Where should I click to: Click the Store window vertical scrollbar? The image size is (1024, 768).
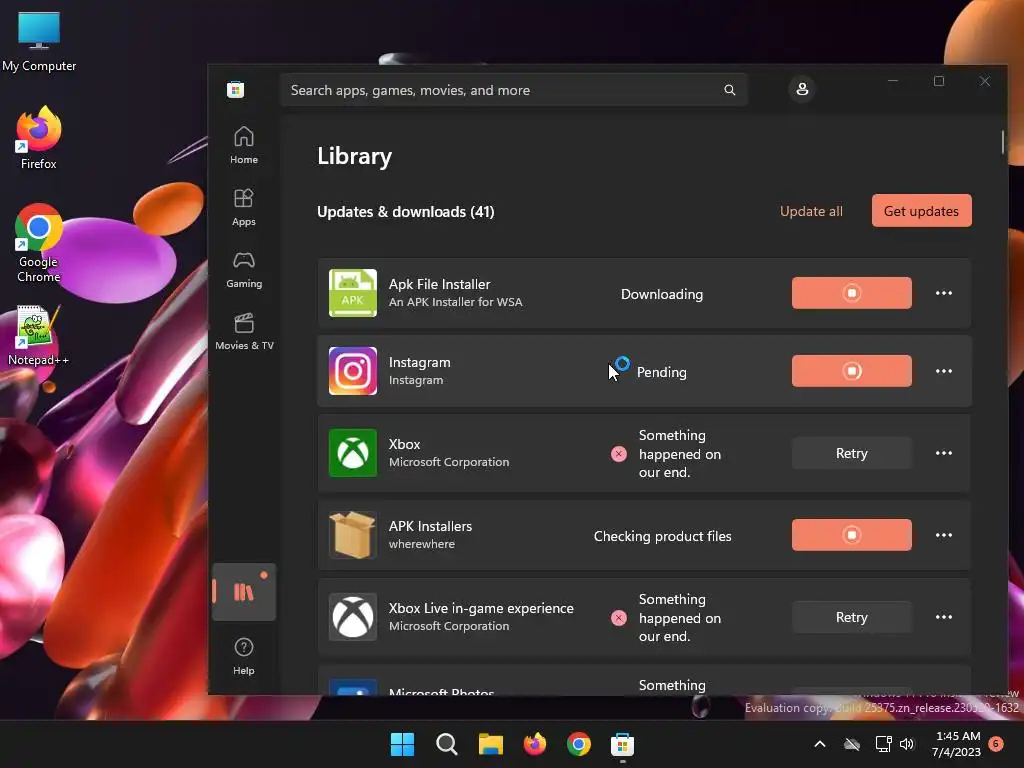(1002, 142)
